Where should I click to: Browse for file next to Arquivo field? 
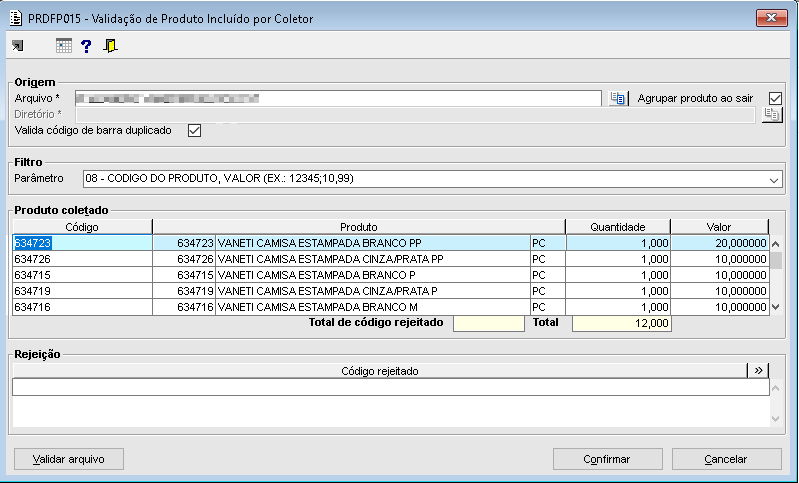pos(619,98)
